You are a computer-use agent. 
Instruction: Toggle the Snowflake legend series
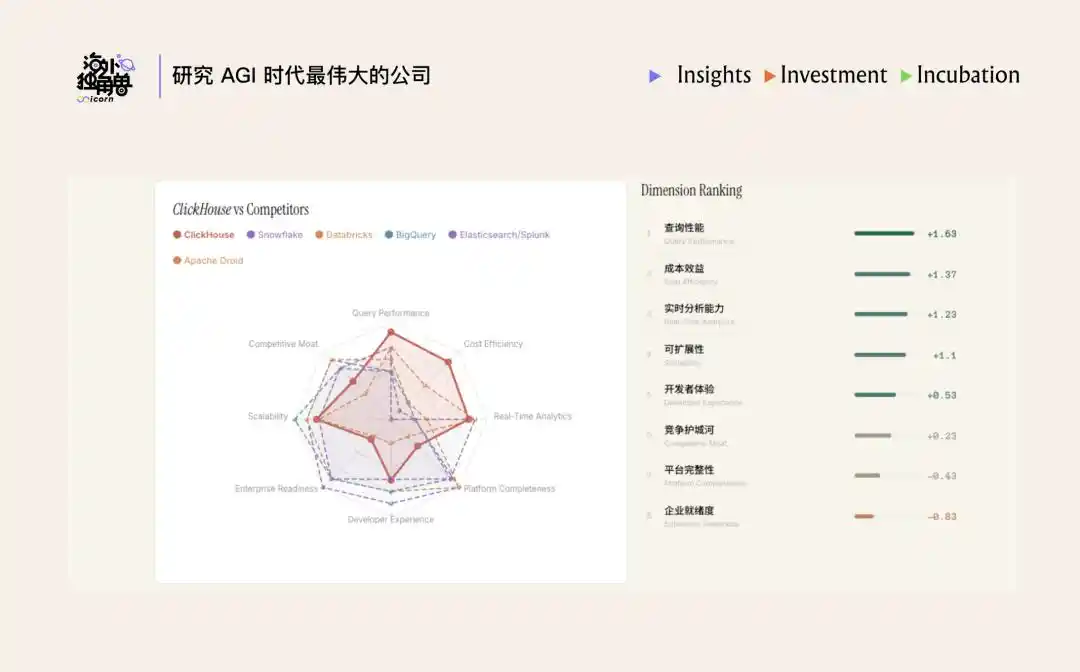pyautogui.click(x=275, y=235)
